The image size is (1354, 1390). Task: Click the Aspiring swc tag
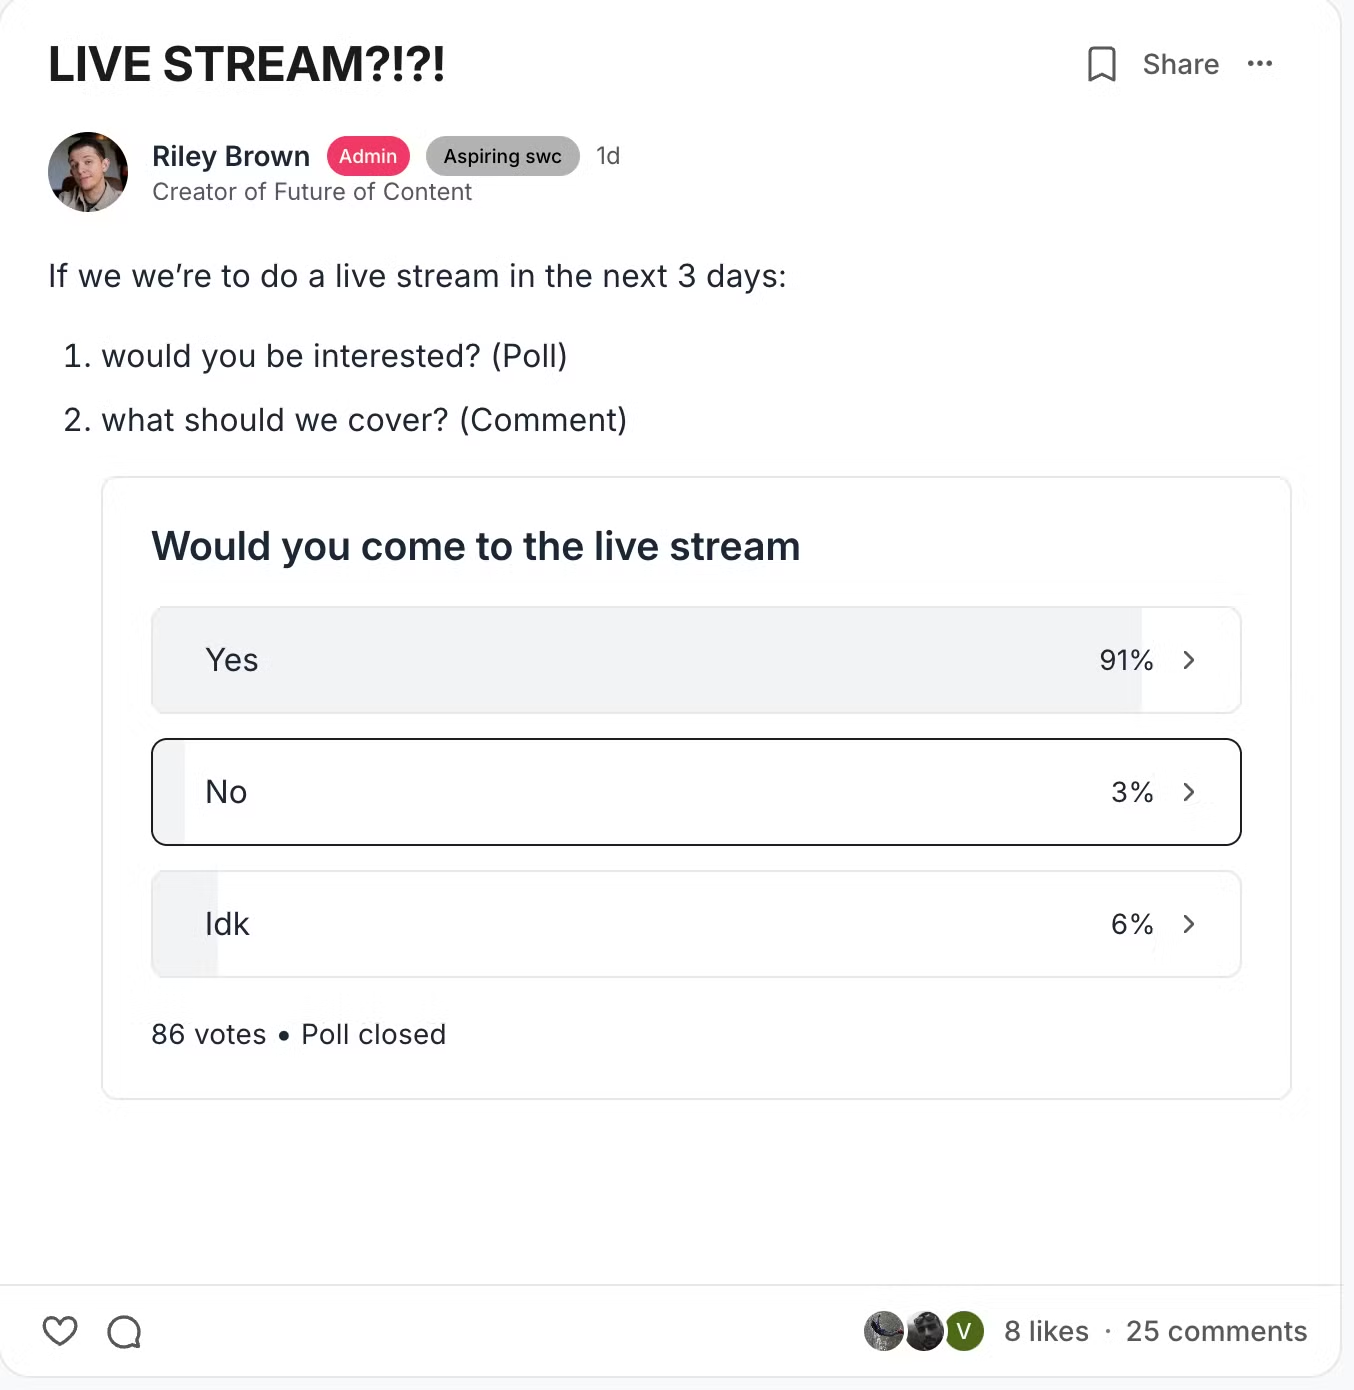[502, 156]
